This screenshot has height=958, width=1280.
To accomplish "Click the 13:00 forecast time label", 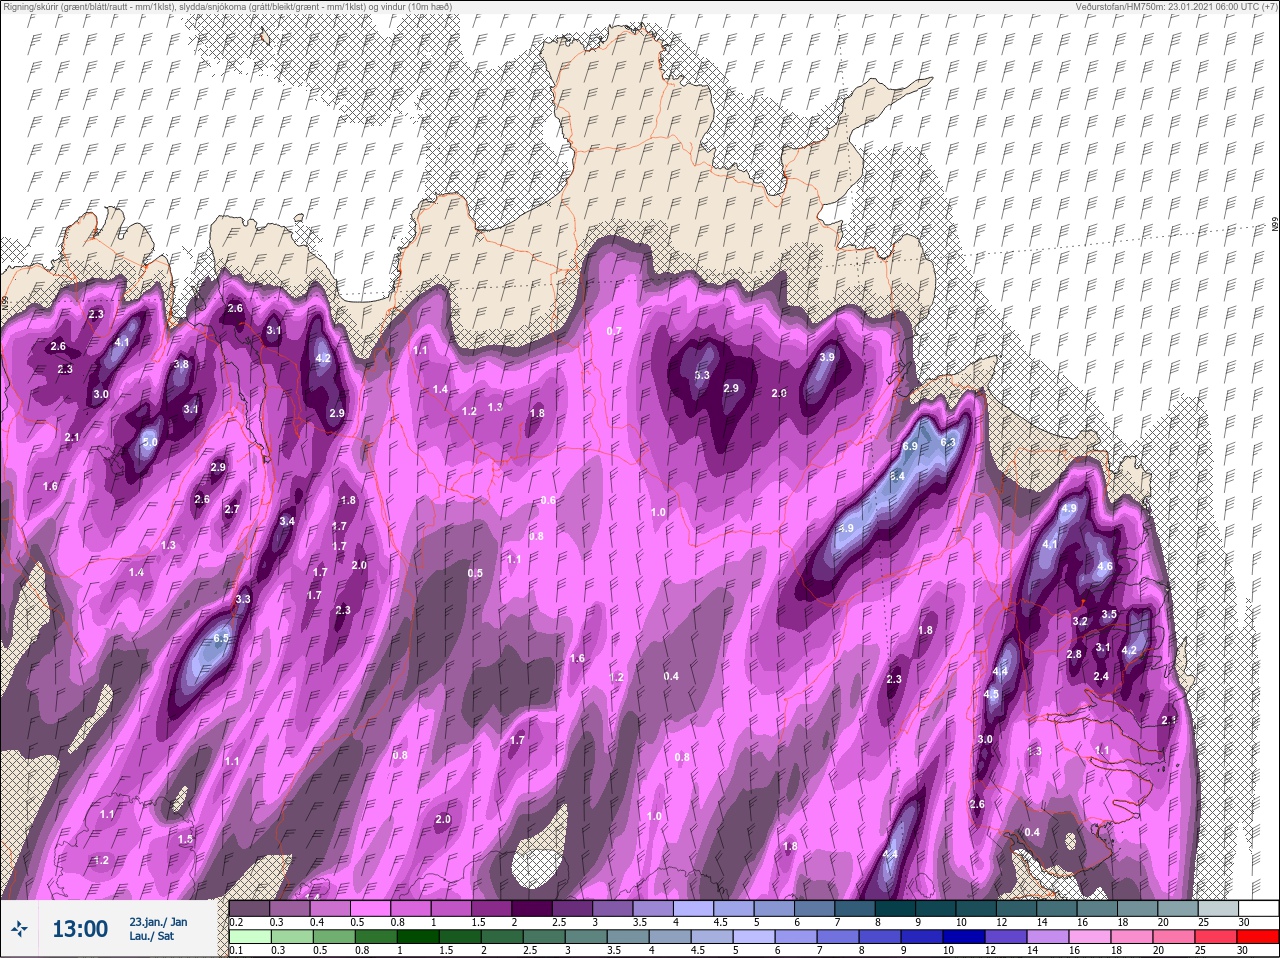I will pyautogui.click(x=79, y=929).
